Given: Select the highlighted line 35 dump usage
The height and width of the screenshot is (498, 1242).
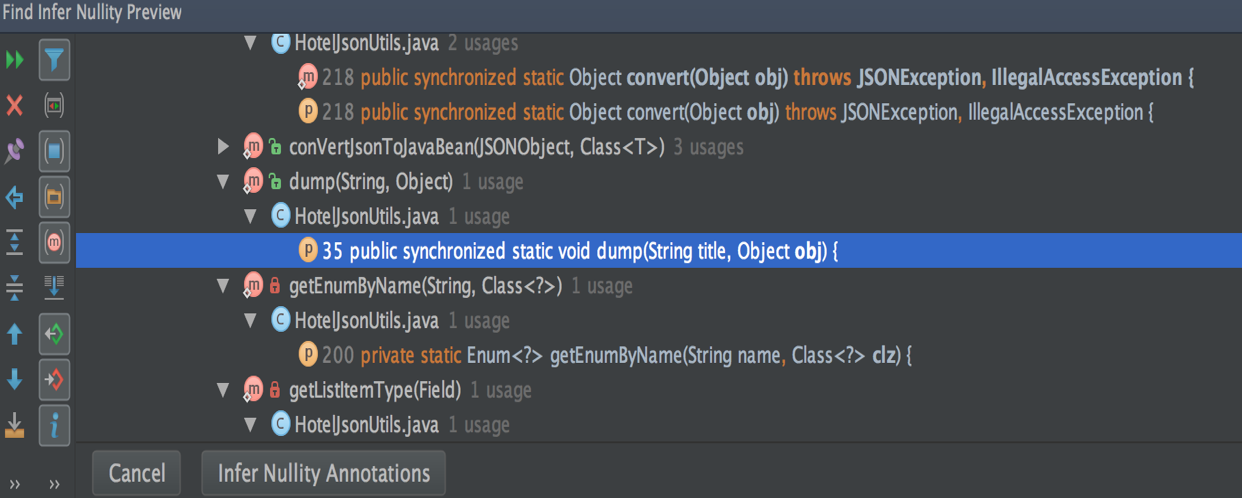Looking at the screenshot, I should [580, 252].
